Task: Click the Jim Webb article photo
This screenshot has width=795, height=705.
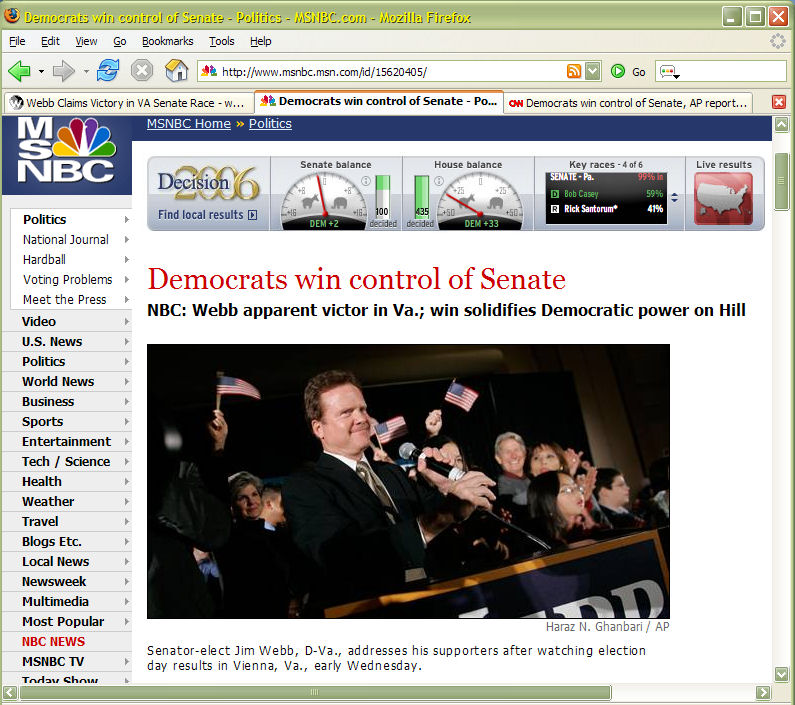Action: (x=408, y=481)
